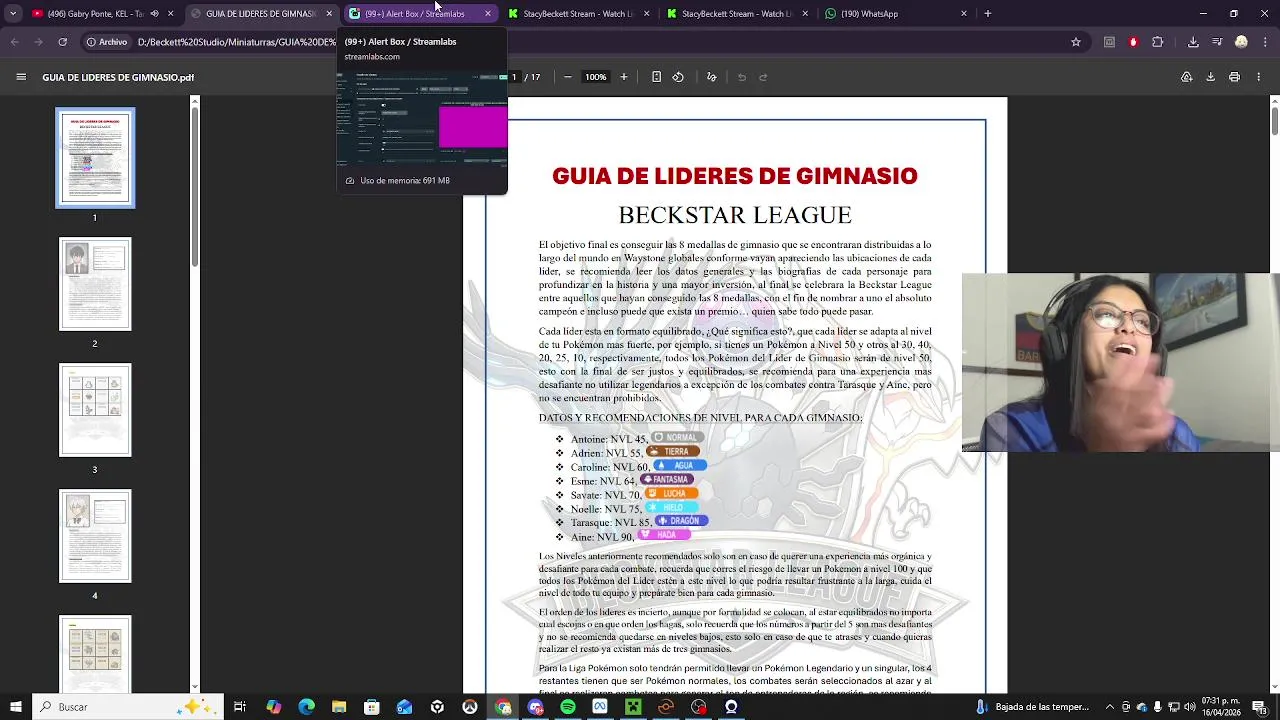Click the Archivo site info chip
Image resolution: width=1280 pixels, height=720 pixels.
[x=107, y=42]
